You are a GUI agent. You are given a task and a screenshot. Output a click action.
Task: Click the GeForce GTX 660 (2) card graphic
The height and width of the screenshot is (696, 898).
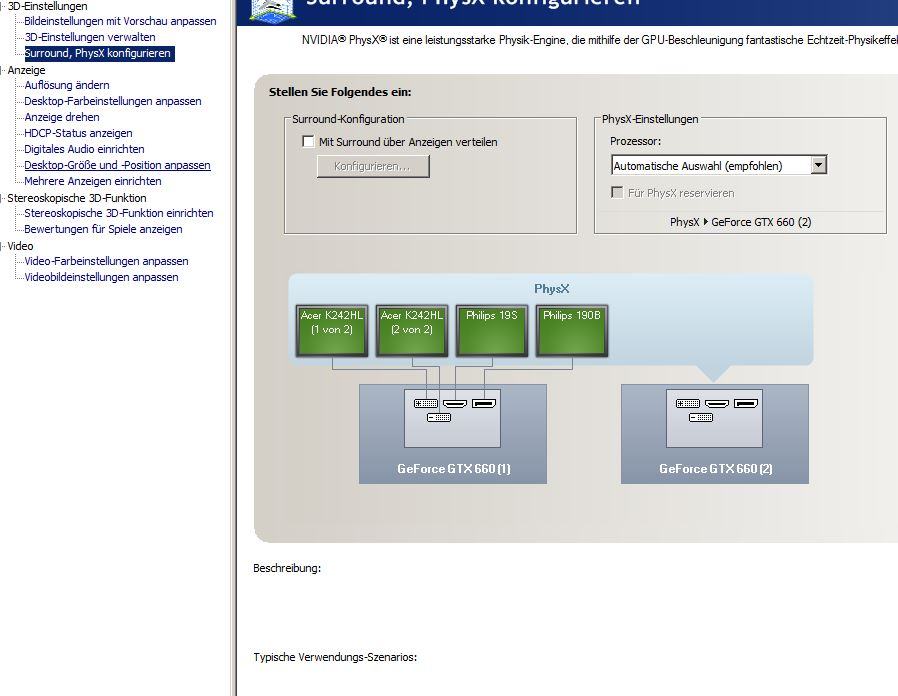pos(715,434)
